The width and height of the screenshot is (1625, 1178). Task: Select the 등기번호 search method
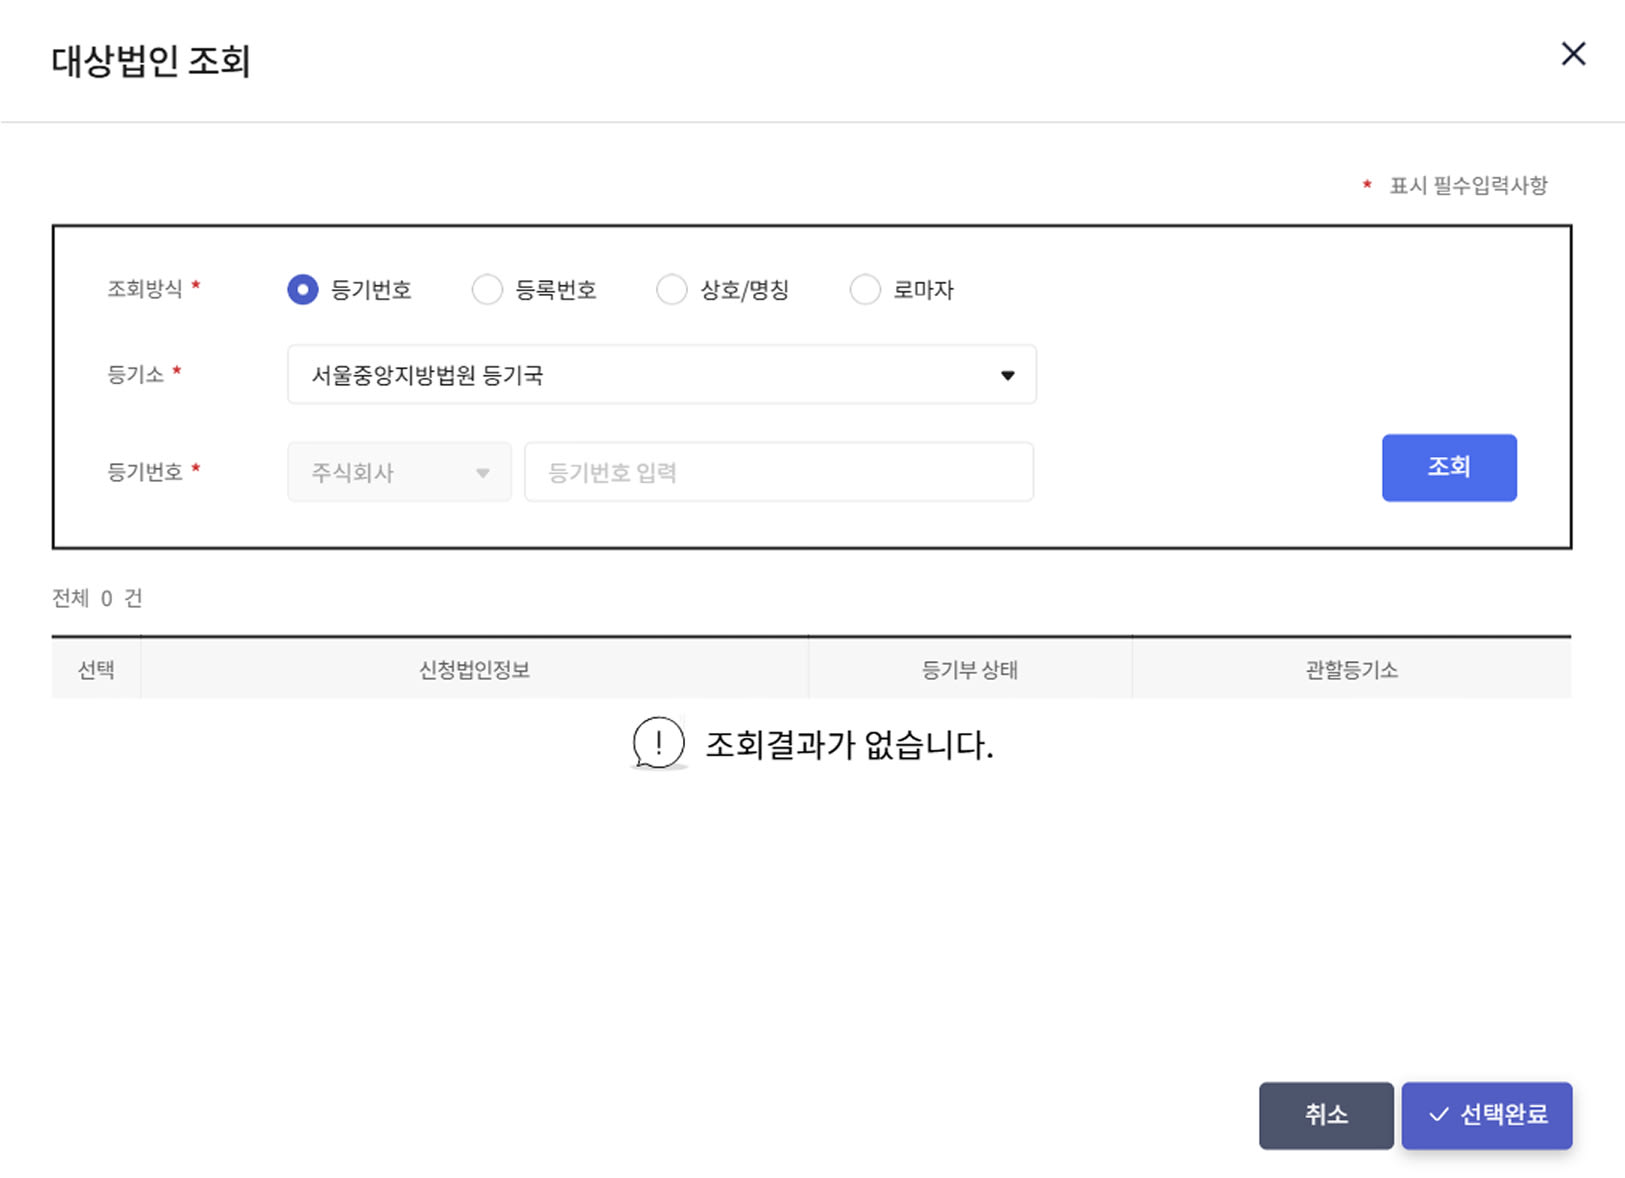coord(302,289)
